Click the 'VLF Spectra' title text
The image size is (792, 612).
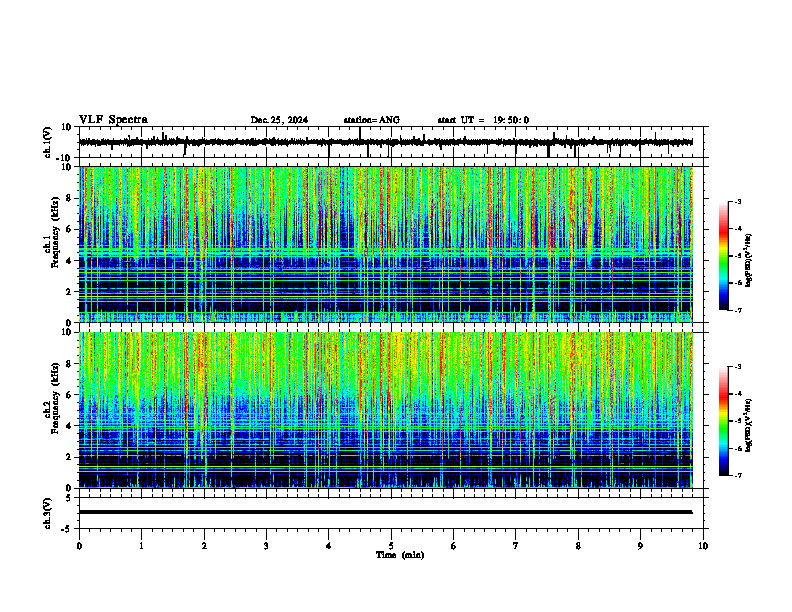113,120
